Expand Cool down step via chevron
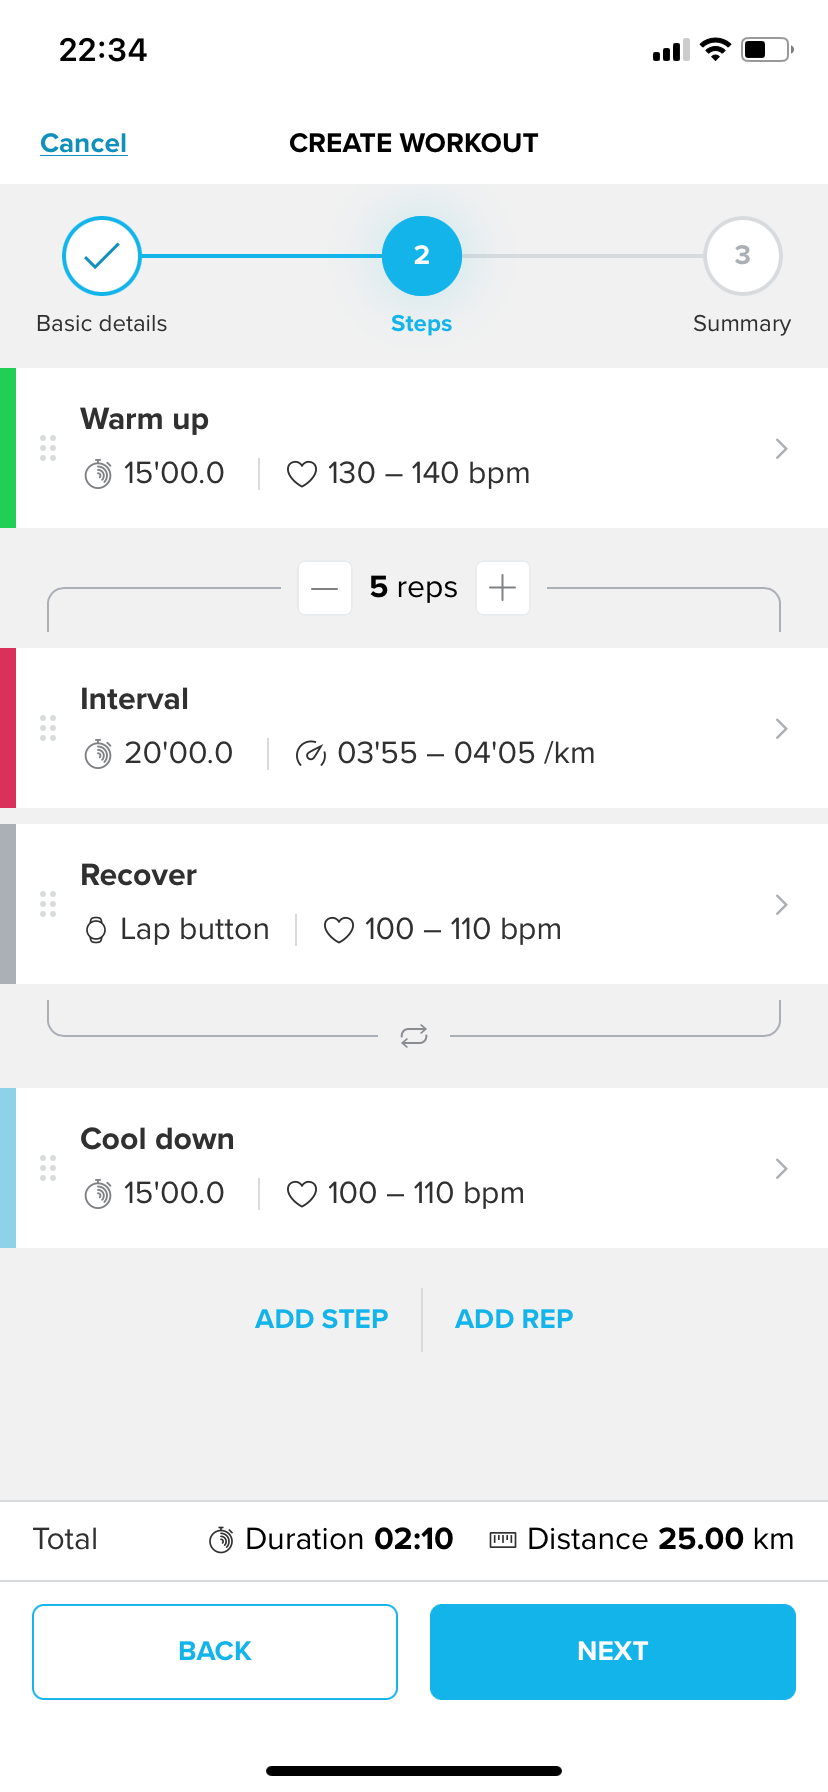The image size is (828, 1792). click(781, 1169)
